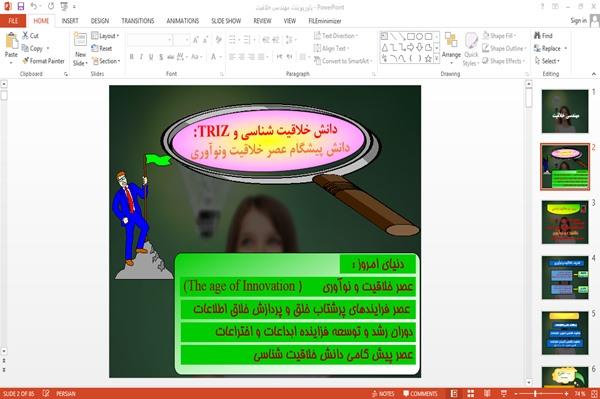This screenshot has height=399, width=600.
Task: Open the Shape Outline dropdown
Action: coord(504,48)
